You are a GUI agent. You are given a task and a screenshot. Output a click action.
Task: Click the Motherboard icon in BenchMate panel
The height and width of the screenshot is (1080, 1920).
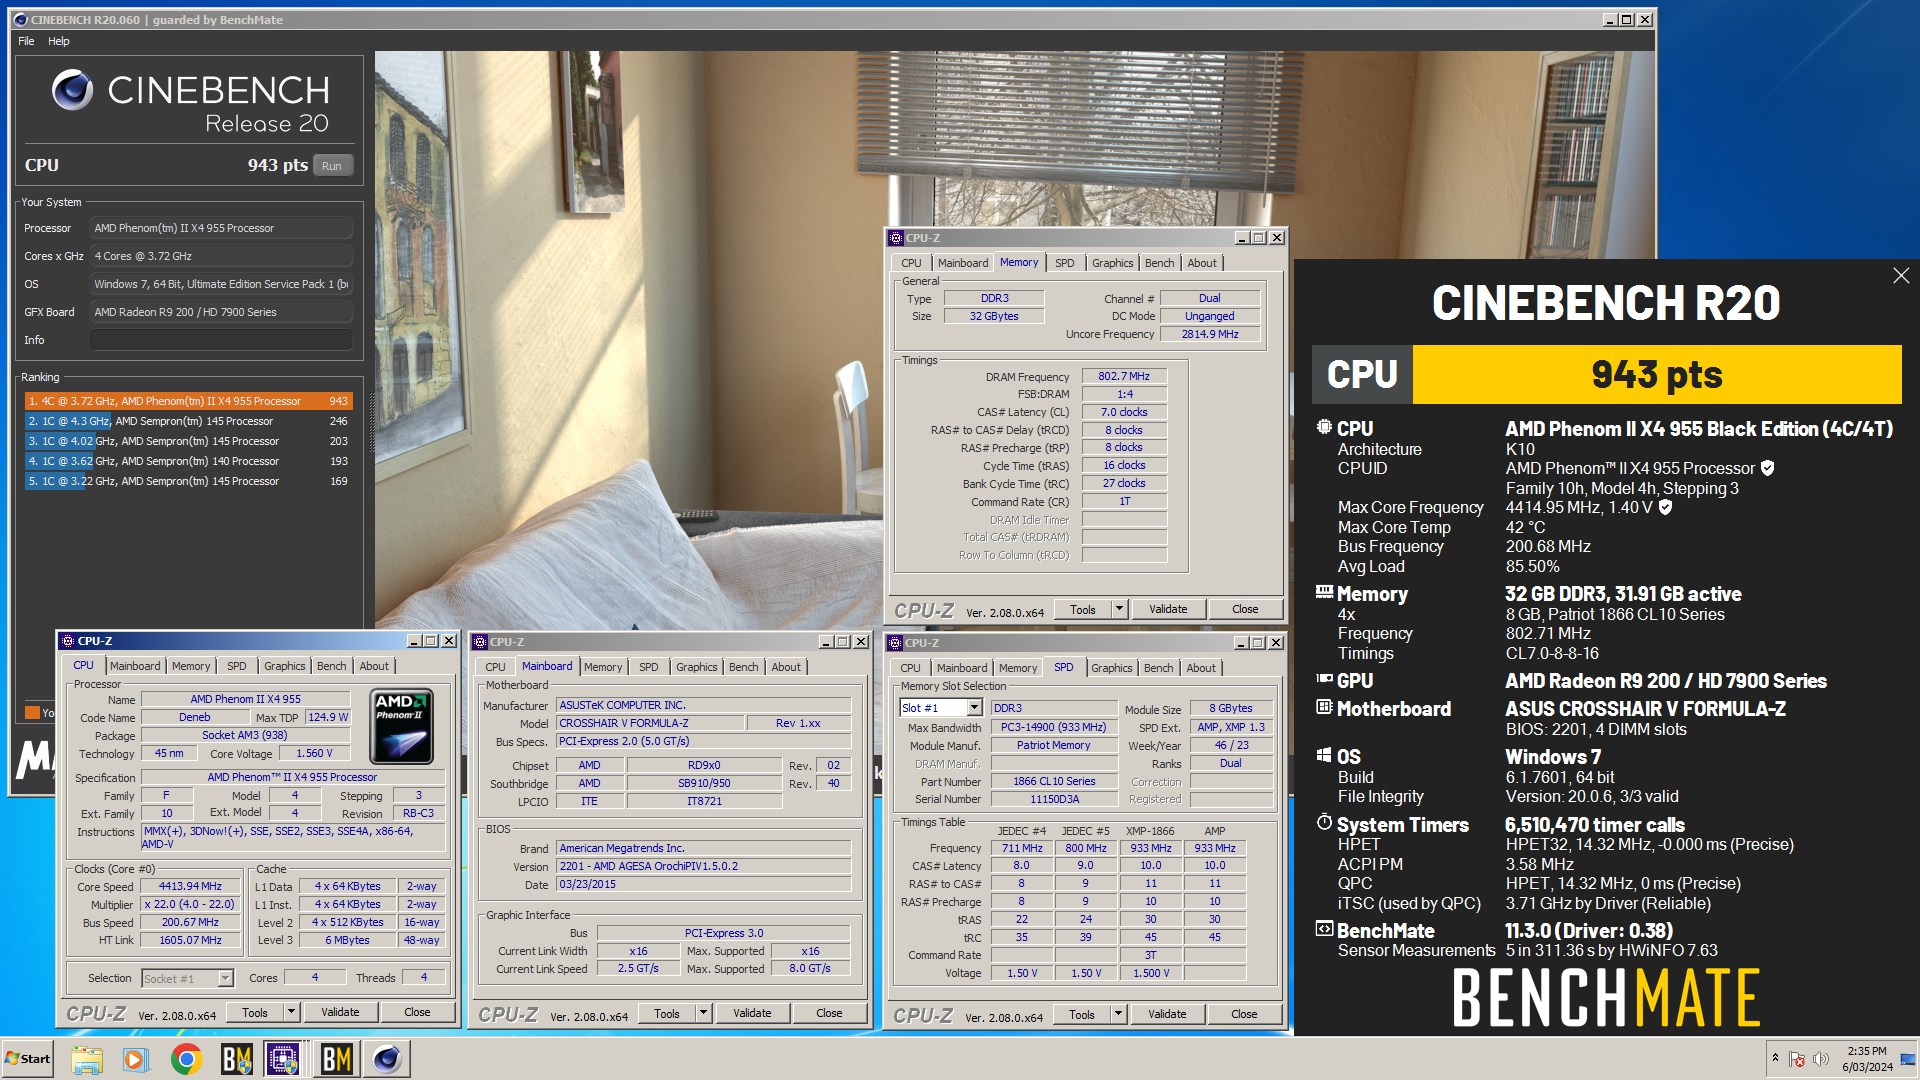pyautogui.click(x=1324, y=707)
